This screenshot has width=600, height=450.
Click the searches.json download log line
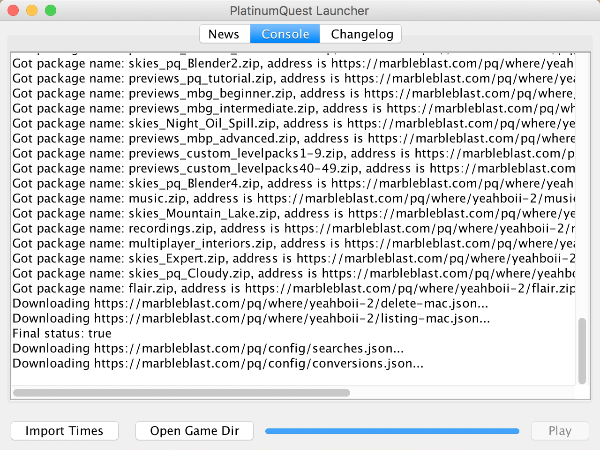pos(208,349)
